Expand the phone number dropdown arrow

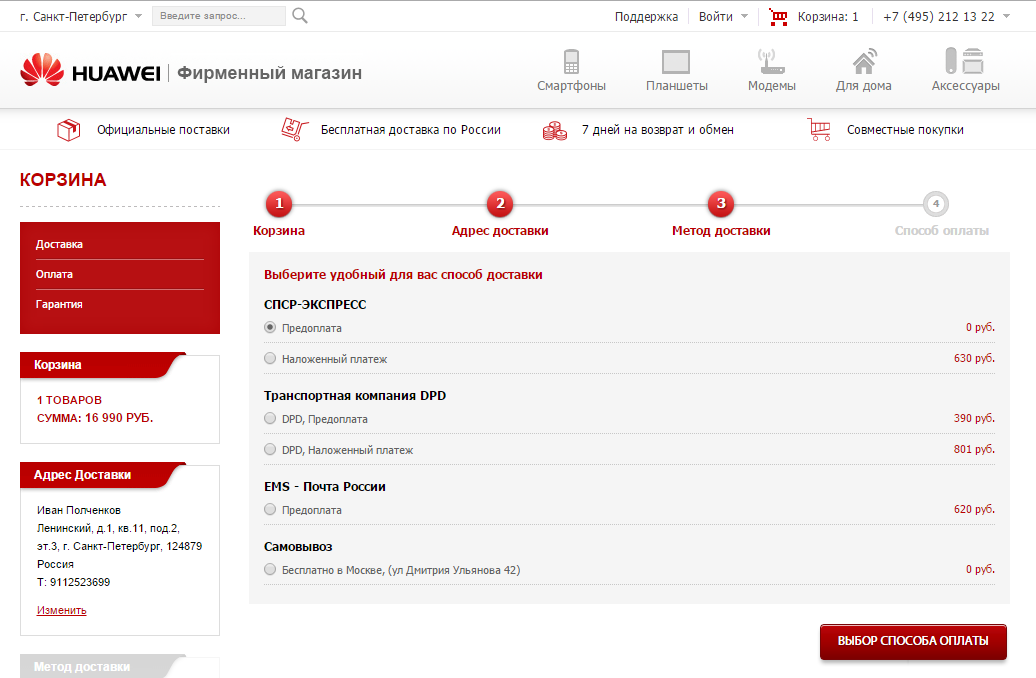(1006, 17)
